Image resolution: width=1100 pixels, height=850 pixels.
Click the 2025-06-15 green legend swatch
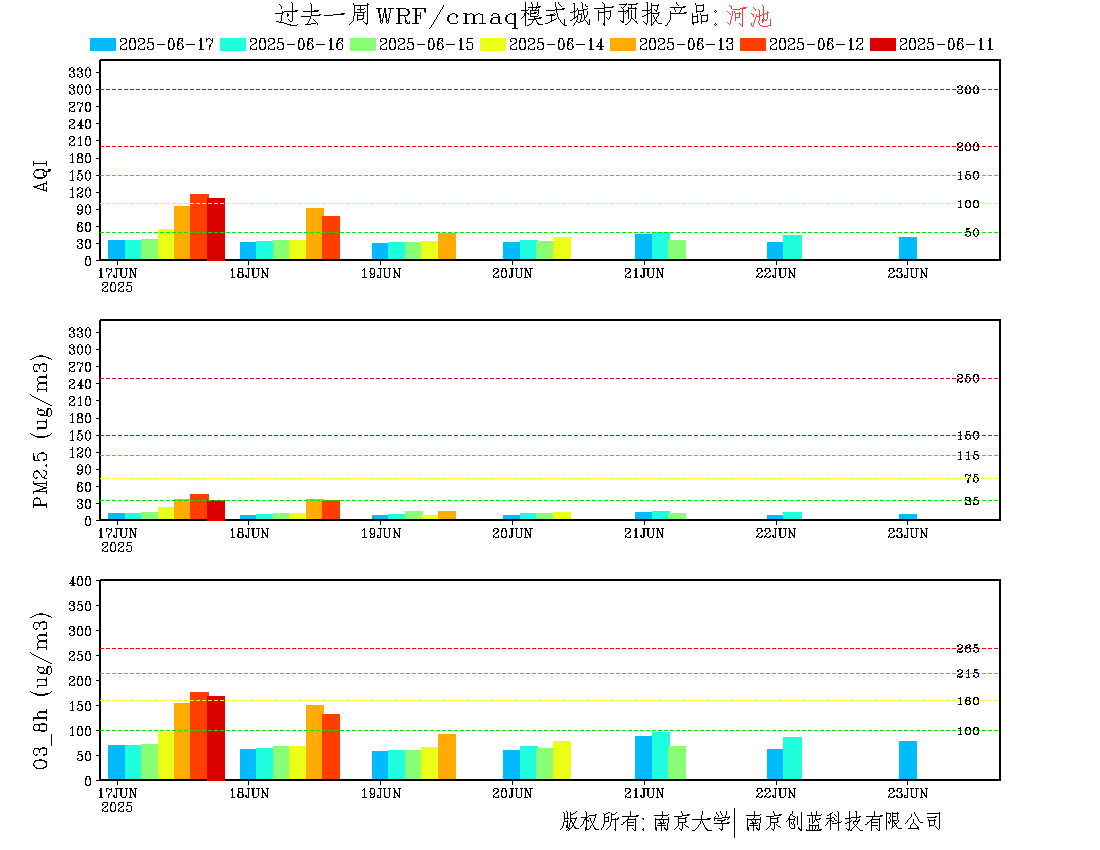363,44
